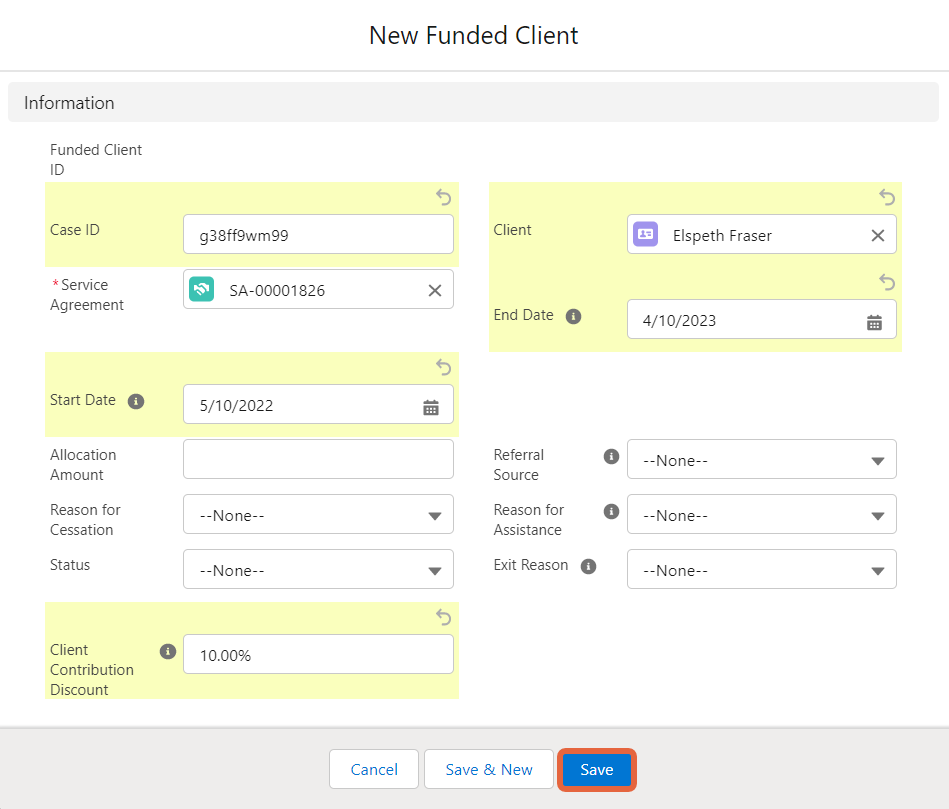Show Exit Reason help info
This screenshot has width=949, height=809.
pos(588,566)
